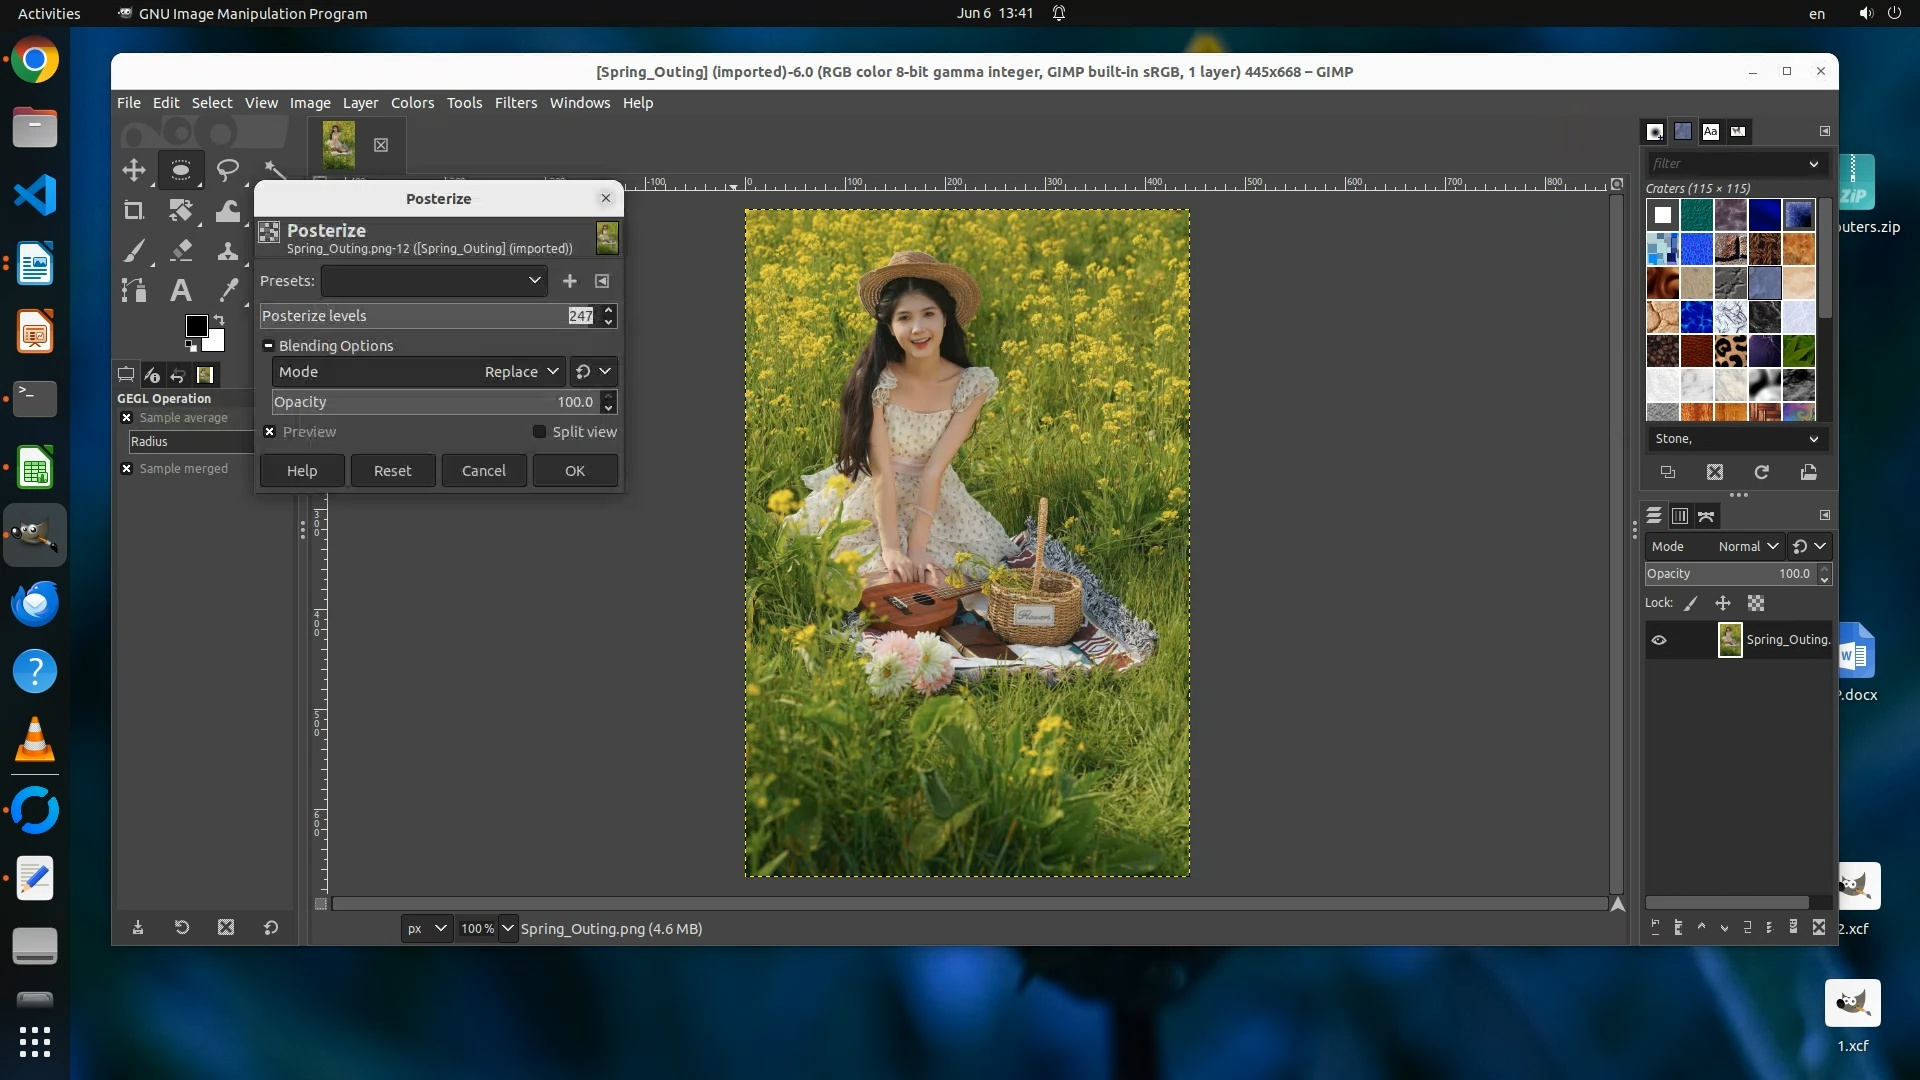Select the Text tool
The height and width of the screenshot is (1080, 1920).
[x=180, y=290]
